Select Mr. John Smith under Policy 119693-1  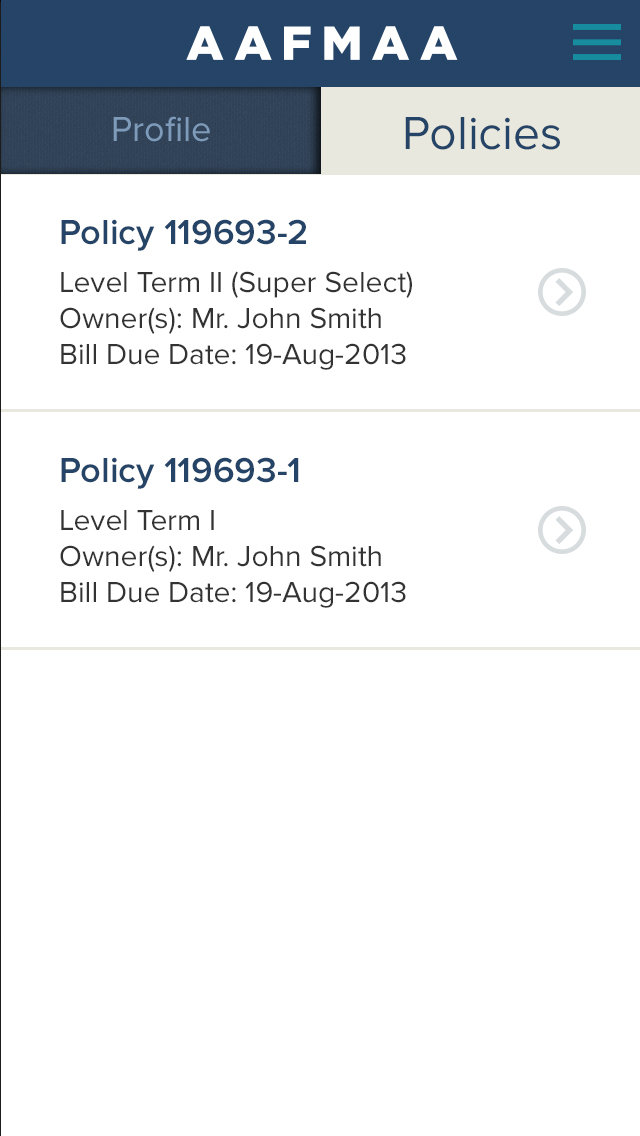[x=287, y=557]
